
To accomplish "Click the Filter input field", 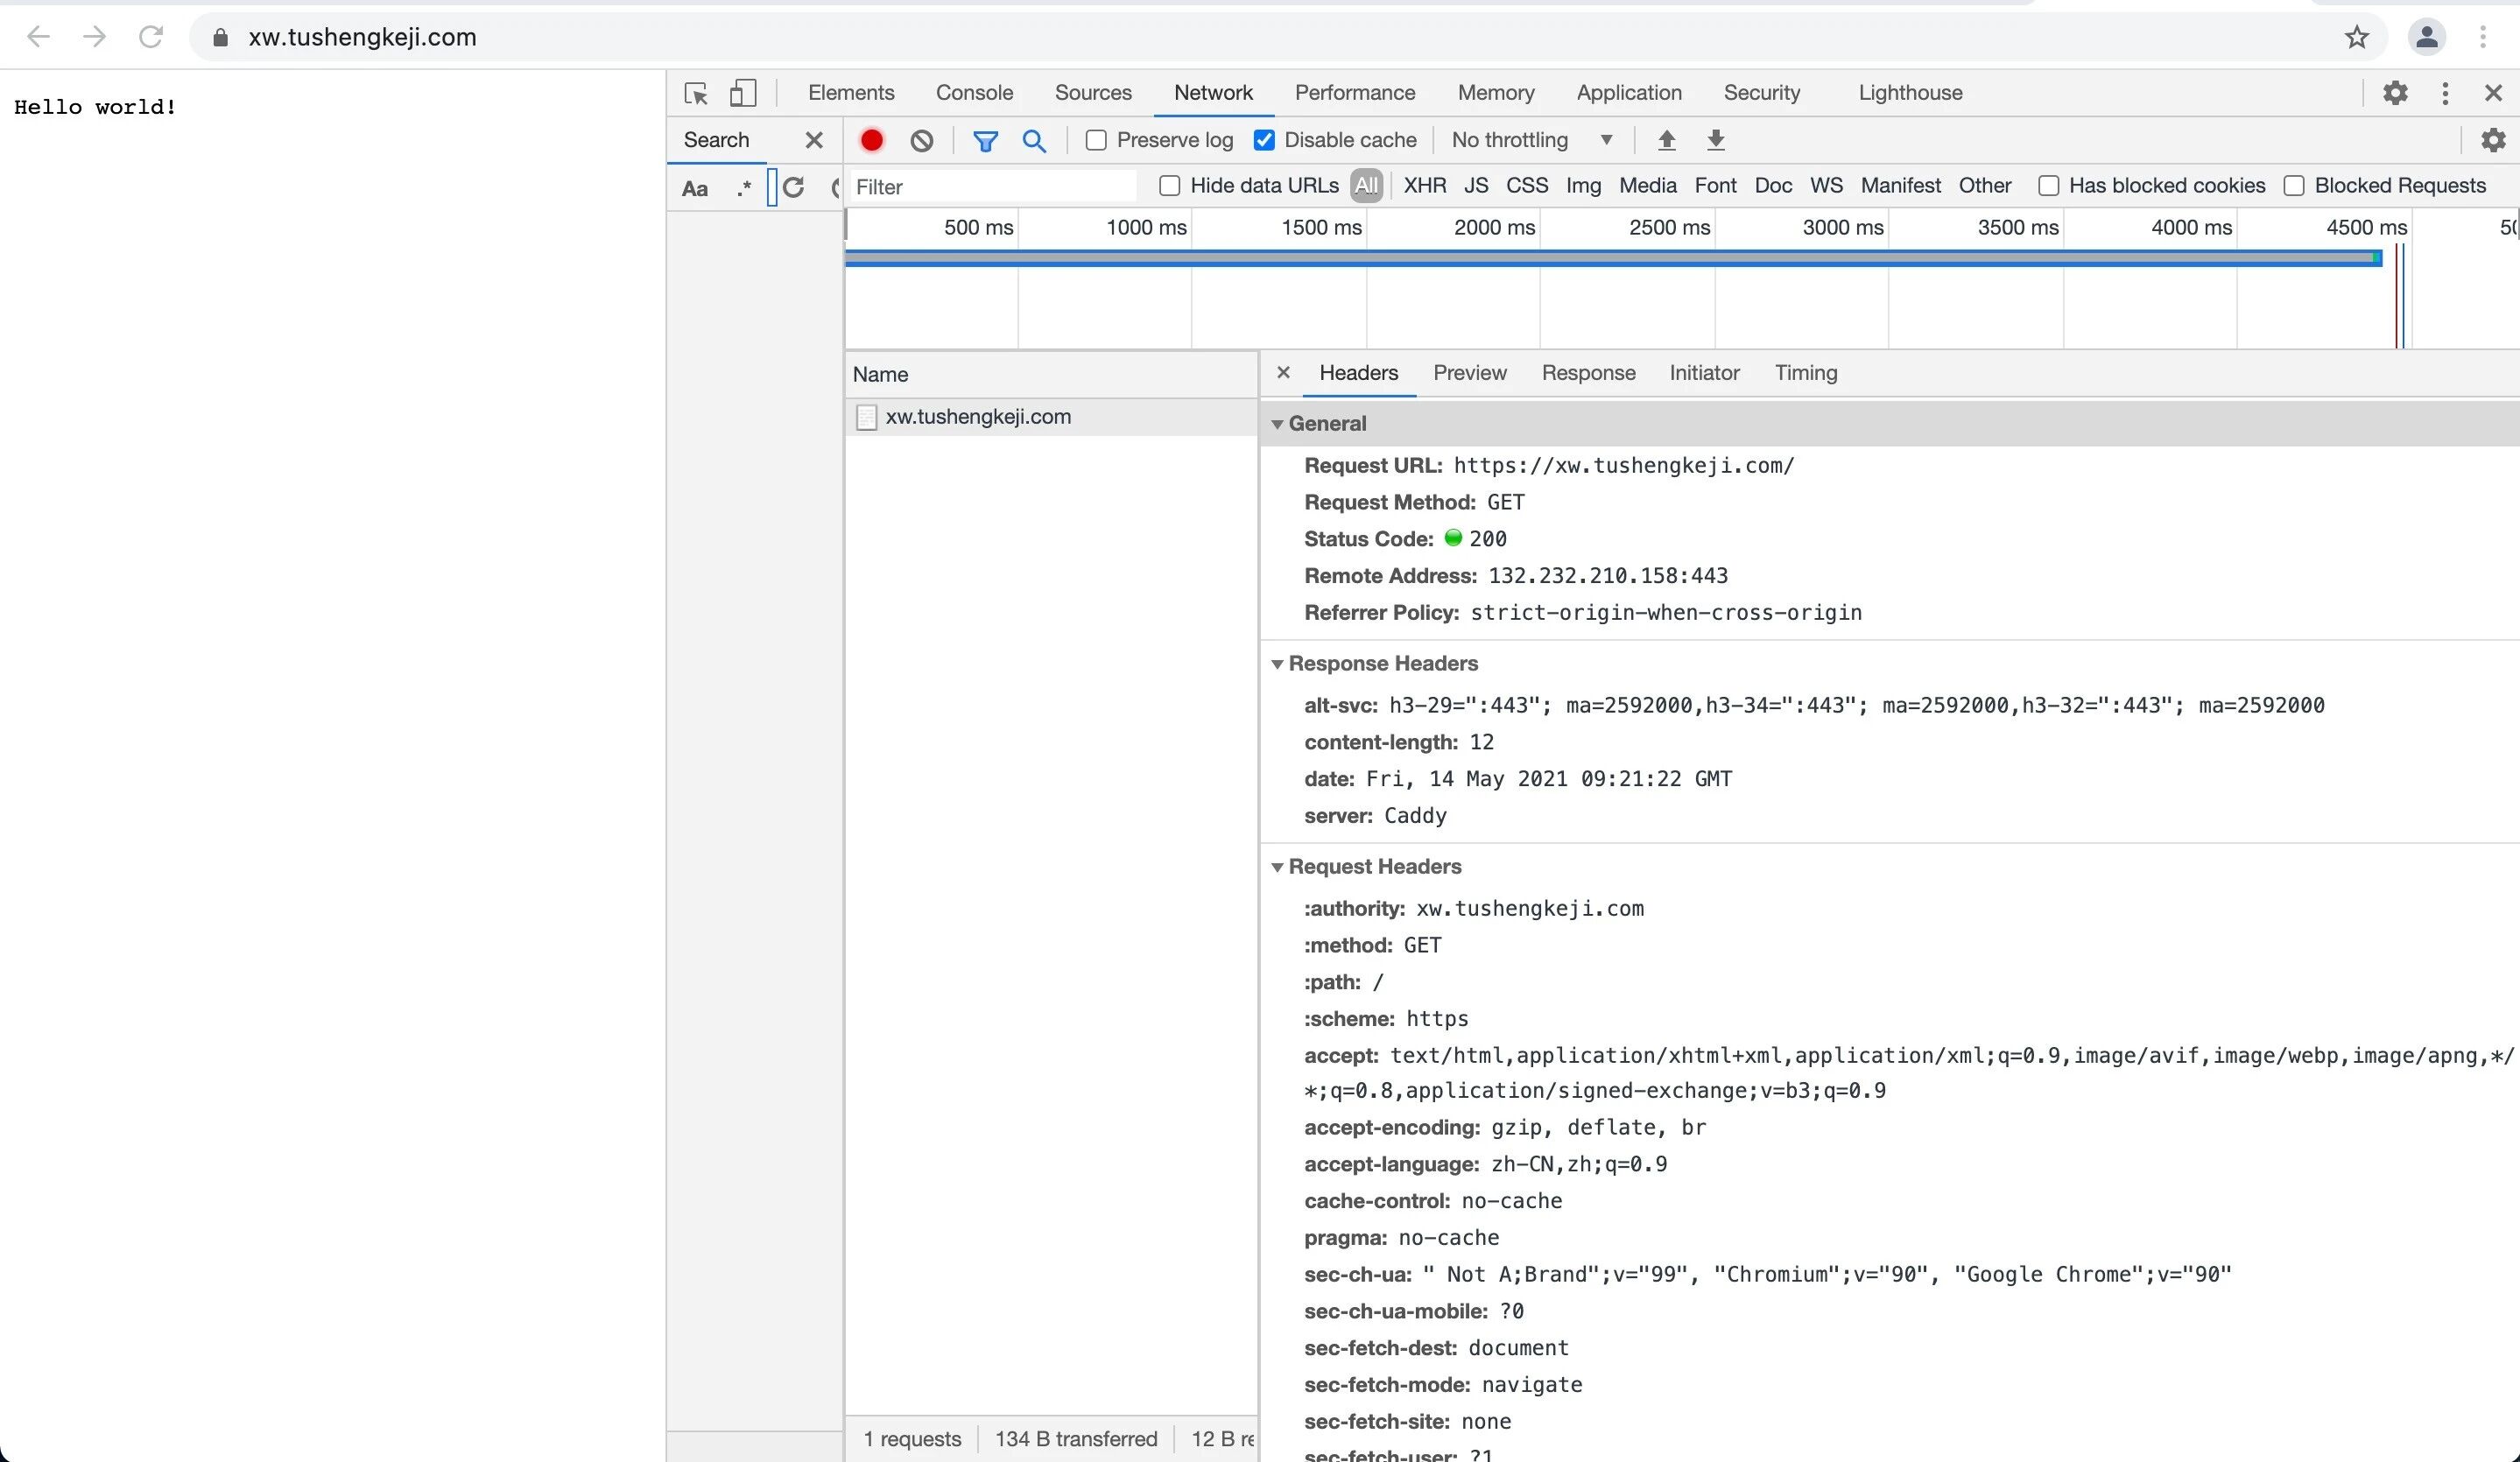I will (992, 187).
